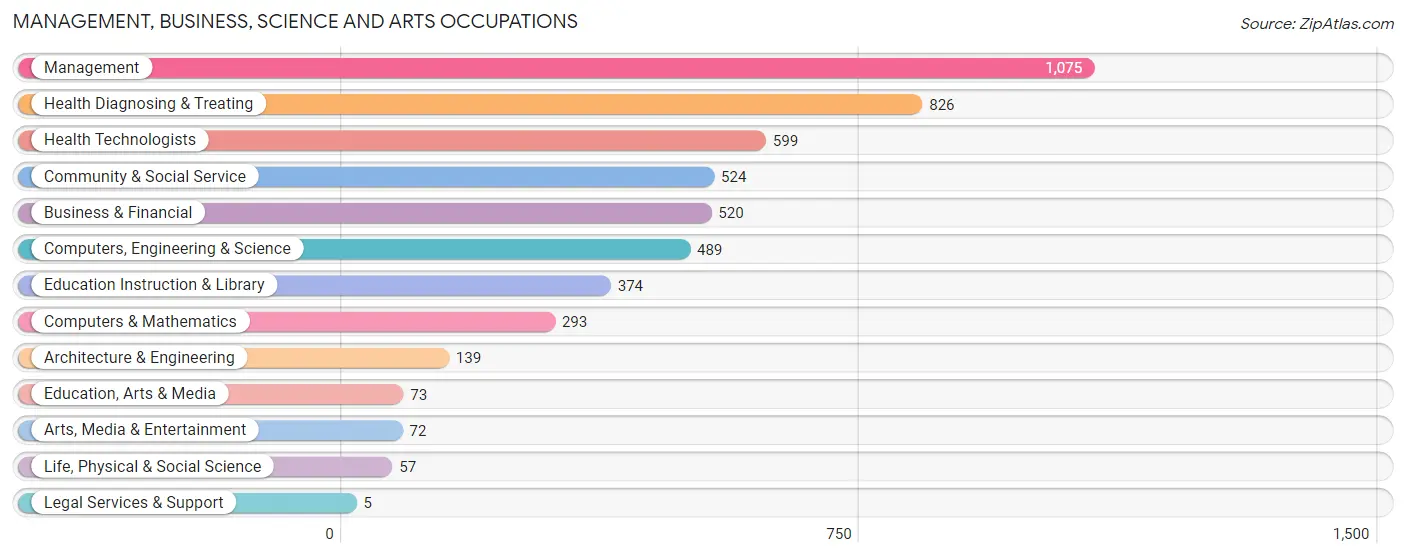Select the 750 axis tick label
The image size is (1406, 558).
839,534
